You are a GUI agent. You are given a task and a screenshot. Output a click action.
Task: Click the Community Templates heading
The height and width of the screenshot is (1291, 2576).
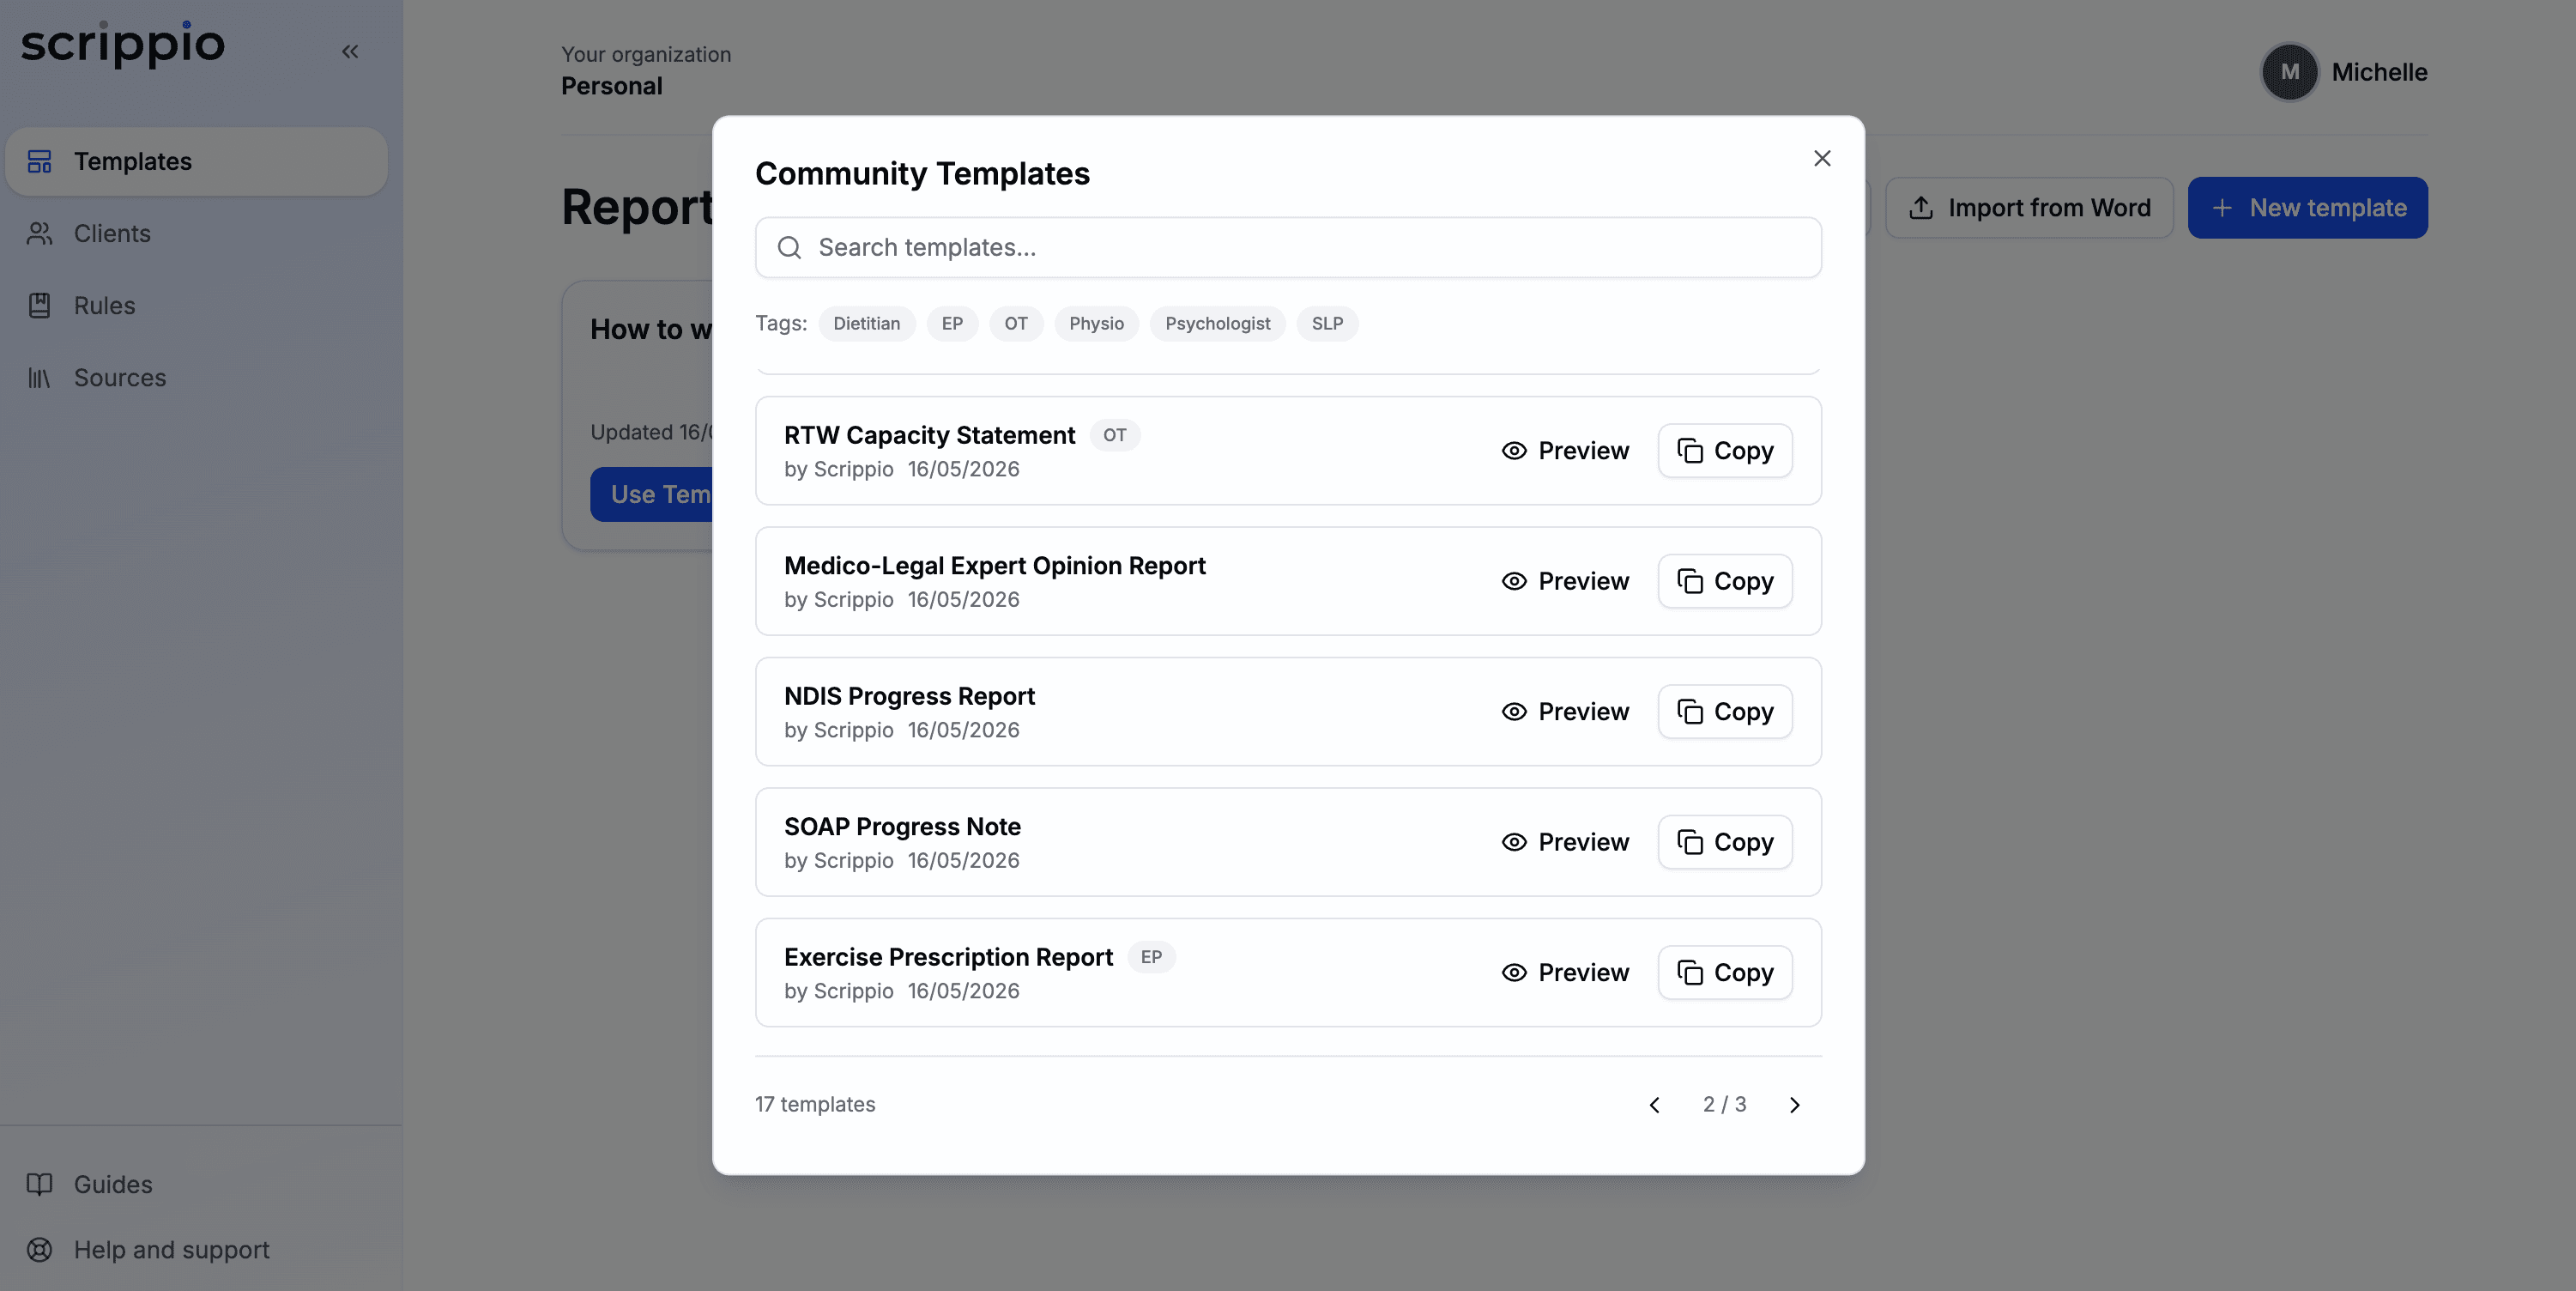[x=922, y=173]
